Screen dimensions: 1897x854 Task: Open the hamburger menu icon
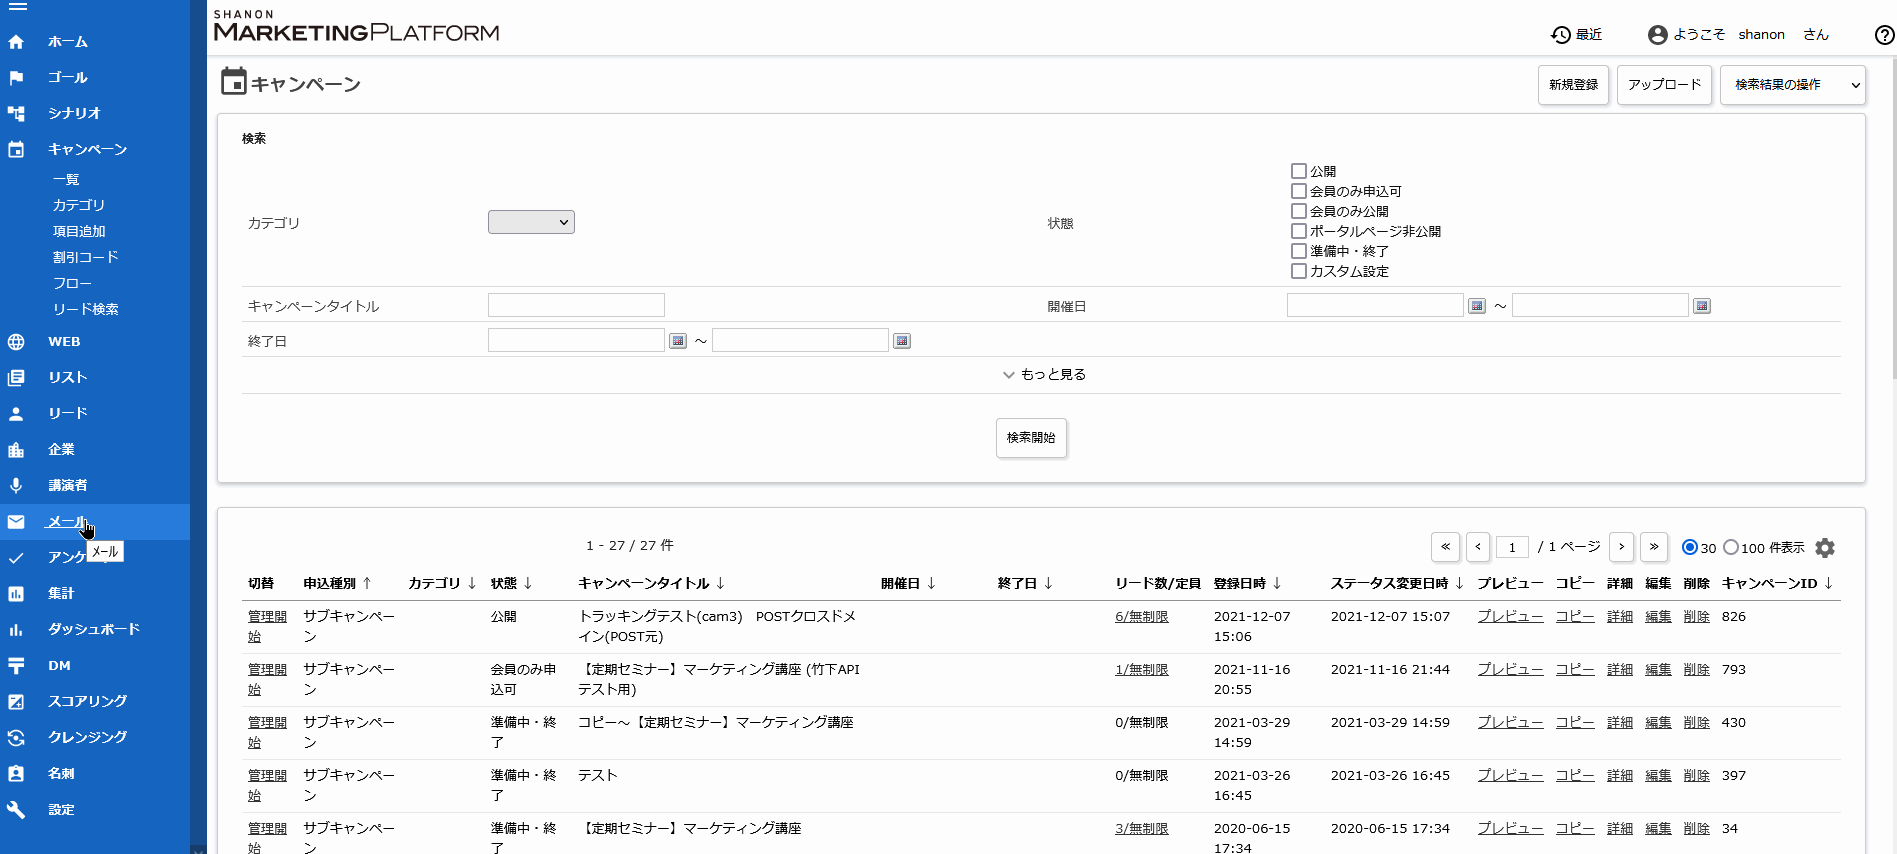coord(17,6)
